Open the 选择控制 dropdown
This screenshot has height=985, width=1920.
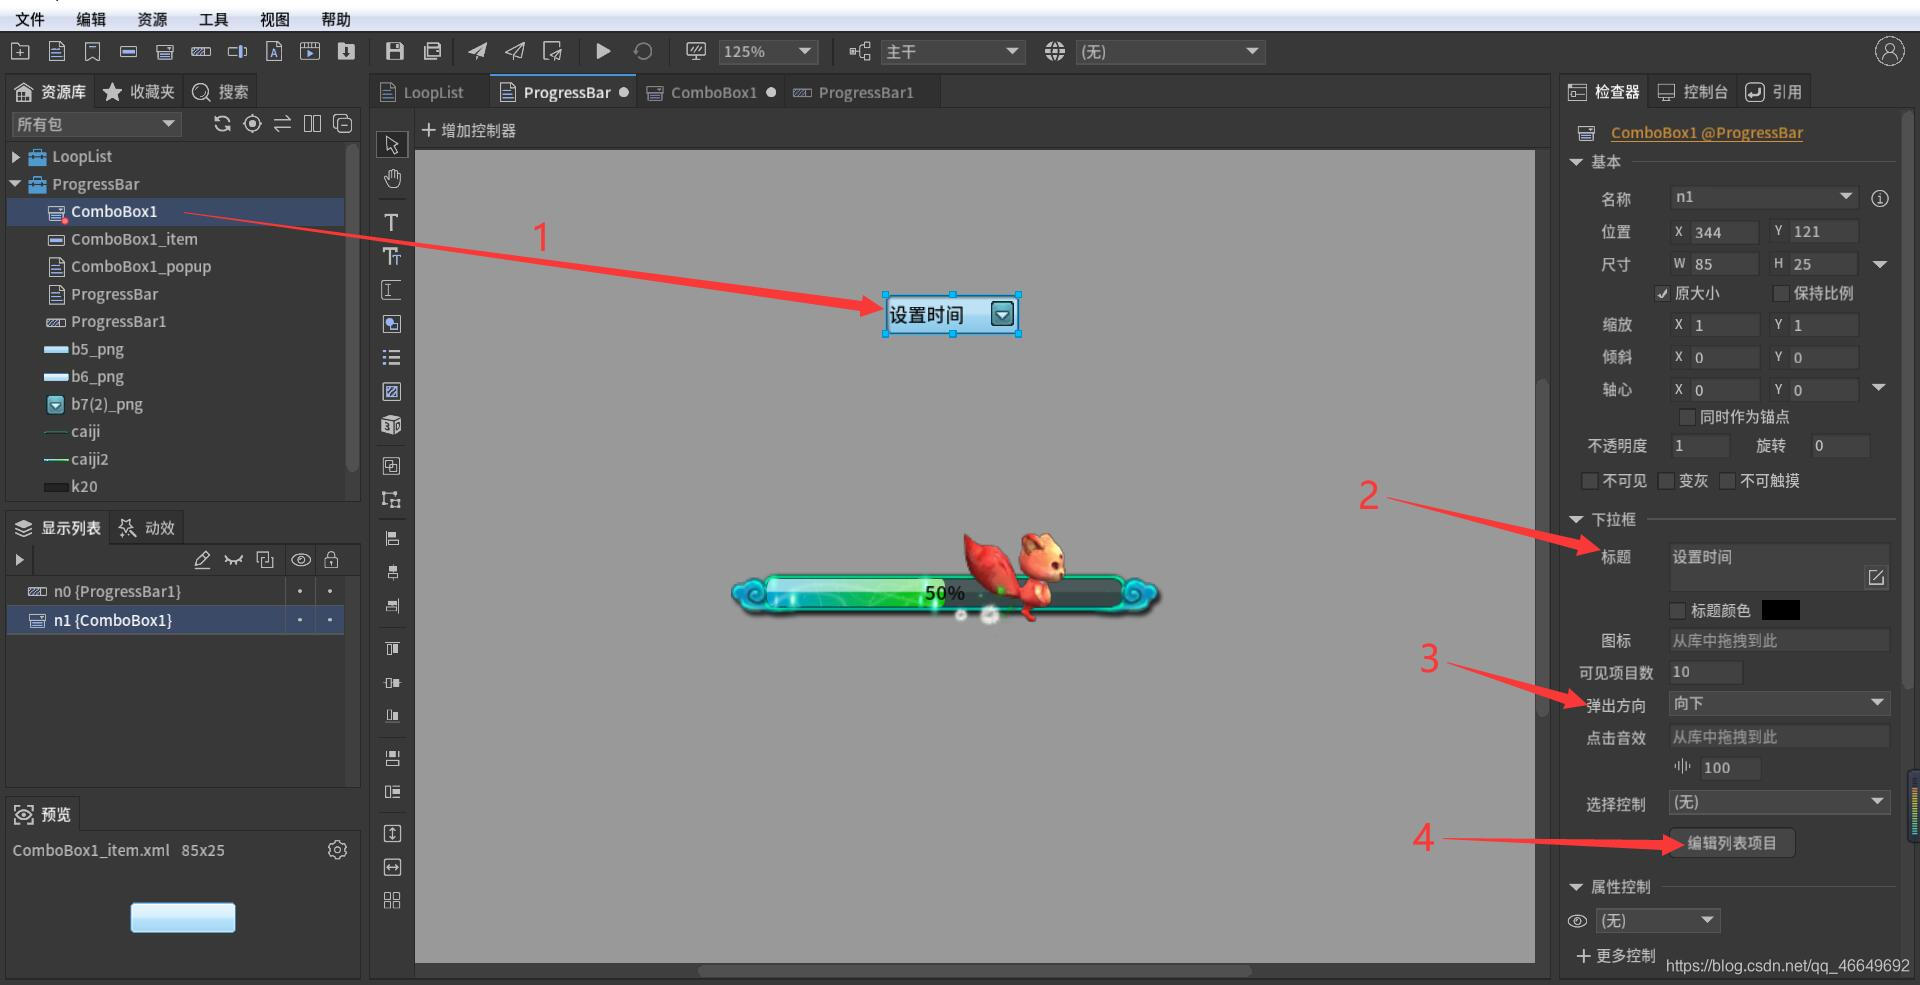coord(1779,802)
